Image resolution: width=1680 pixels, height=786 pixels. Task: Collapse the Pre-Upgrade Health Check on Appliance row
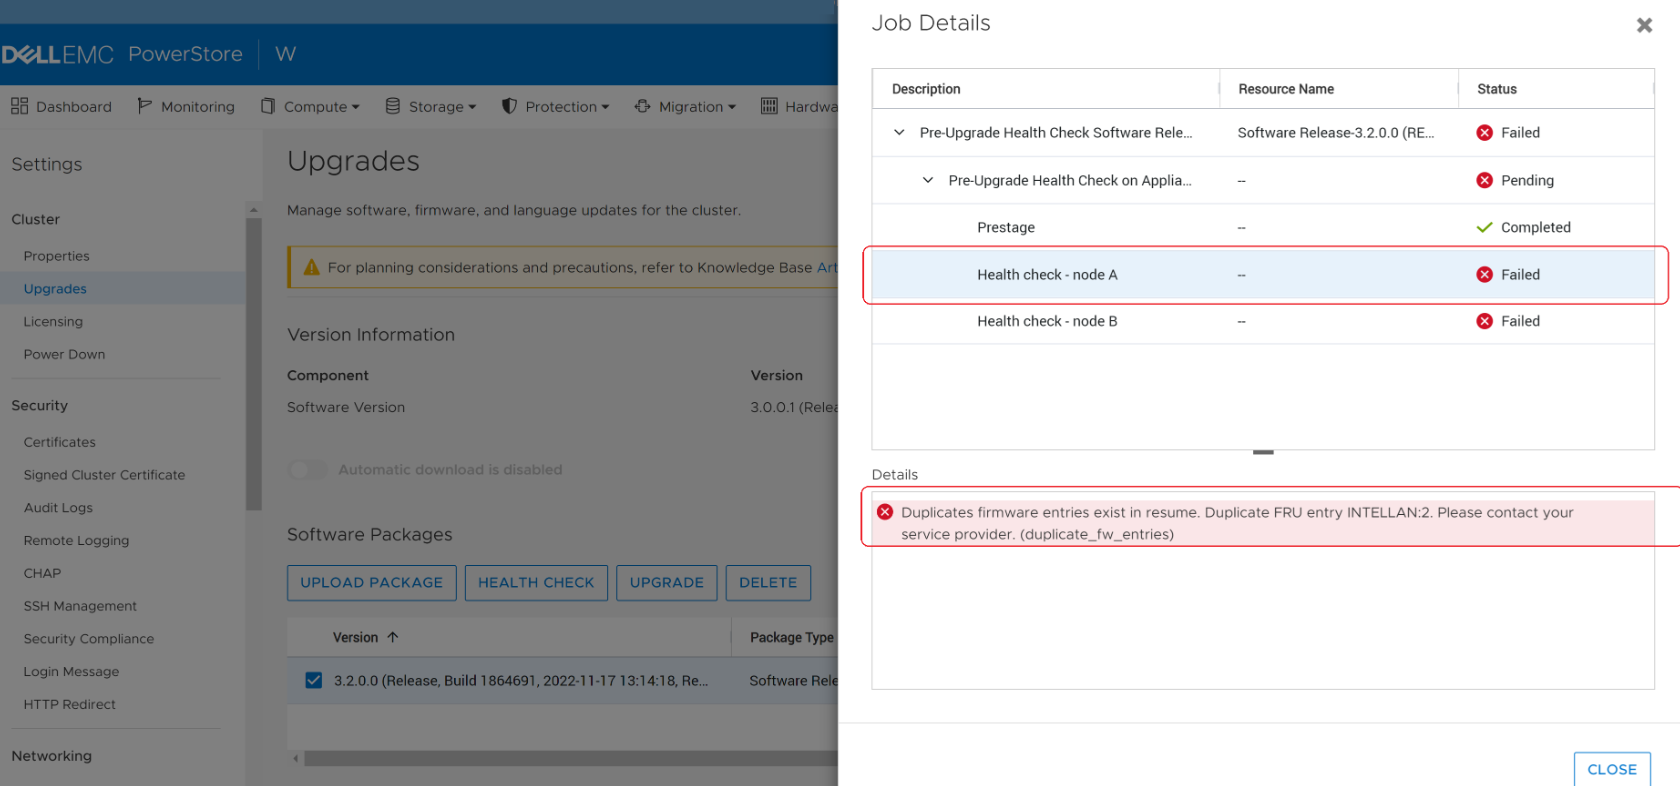928,180
